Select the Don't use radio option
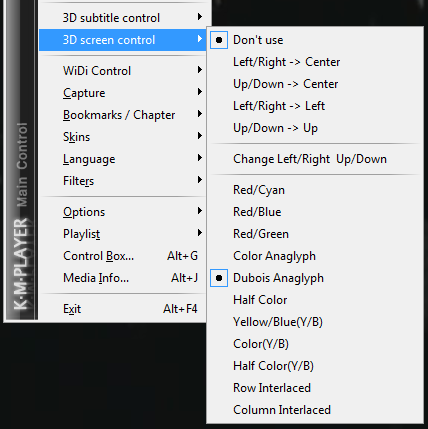The height and width of the screenshot is (429, 428). (x=219, y=40)
